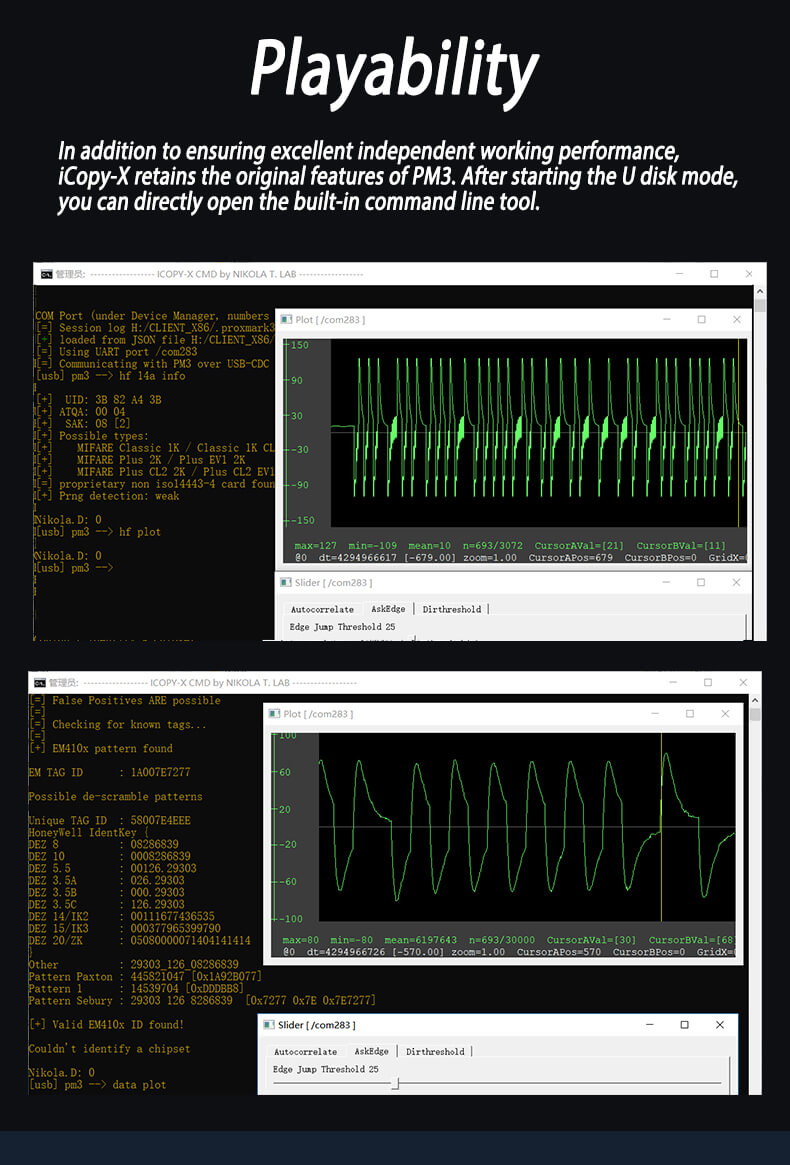Click the CMD icon in the EM410x screenshot title bar
The image size is (790, 1165).
[x=40, y=682]
